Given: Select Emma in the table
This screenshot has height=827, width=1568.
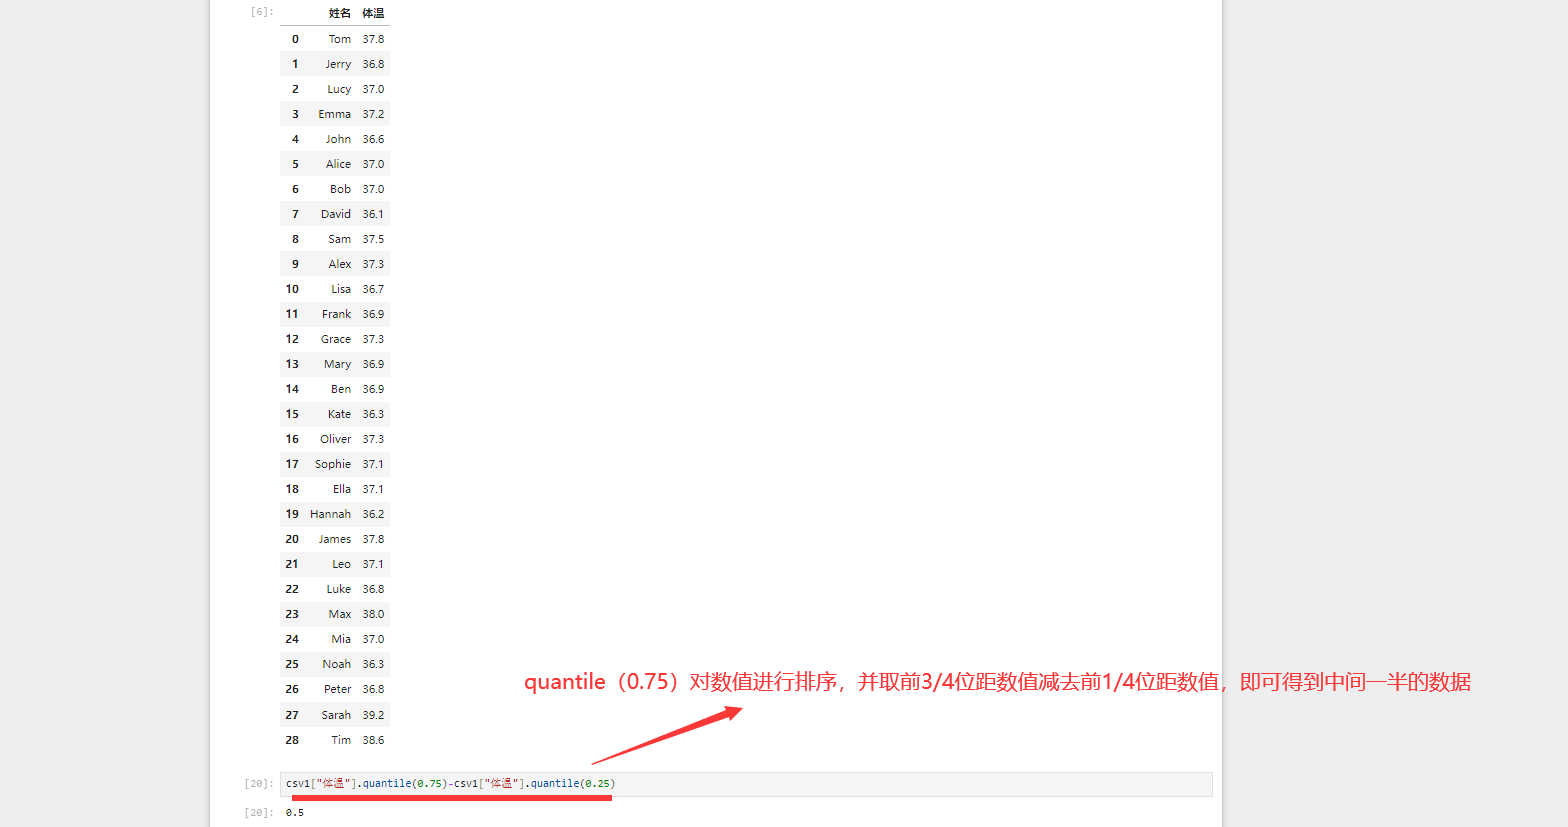Looking at the screenshot, I should point(335,114).
